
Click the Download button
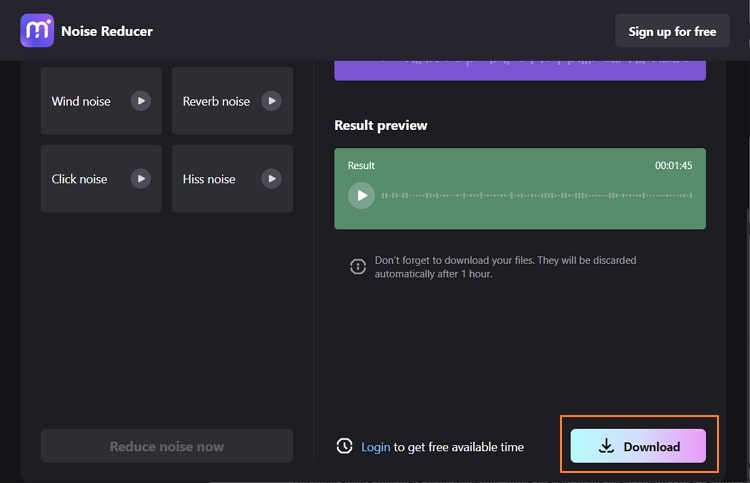638,446
